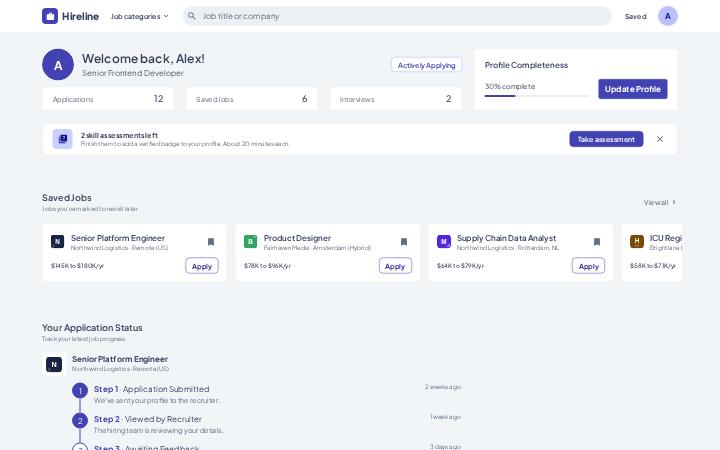Click the Update Profile button
The image size is (720, 450).
click(633, 89)
